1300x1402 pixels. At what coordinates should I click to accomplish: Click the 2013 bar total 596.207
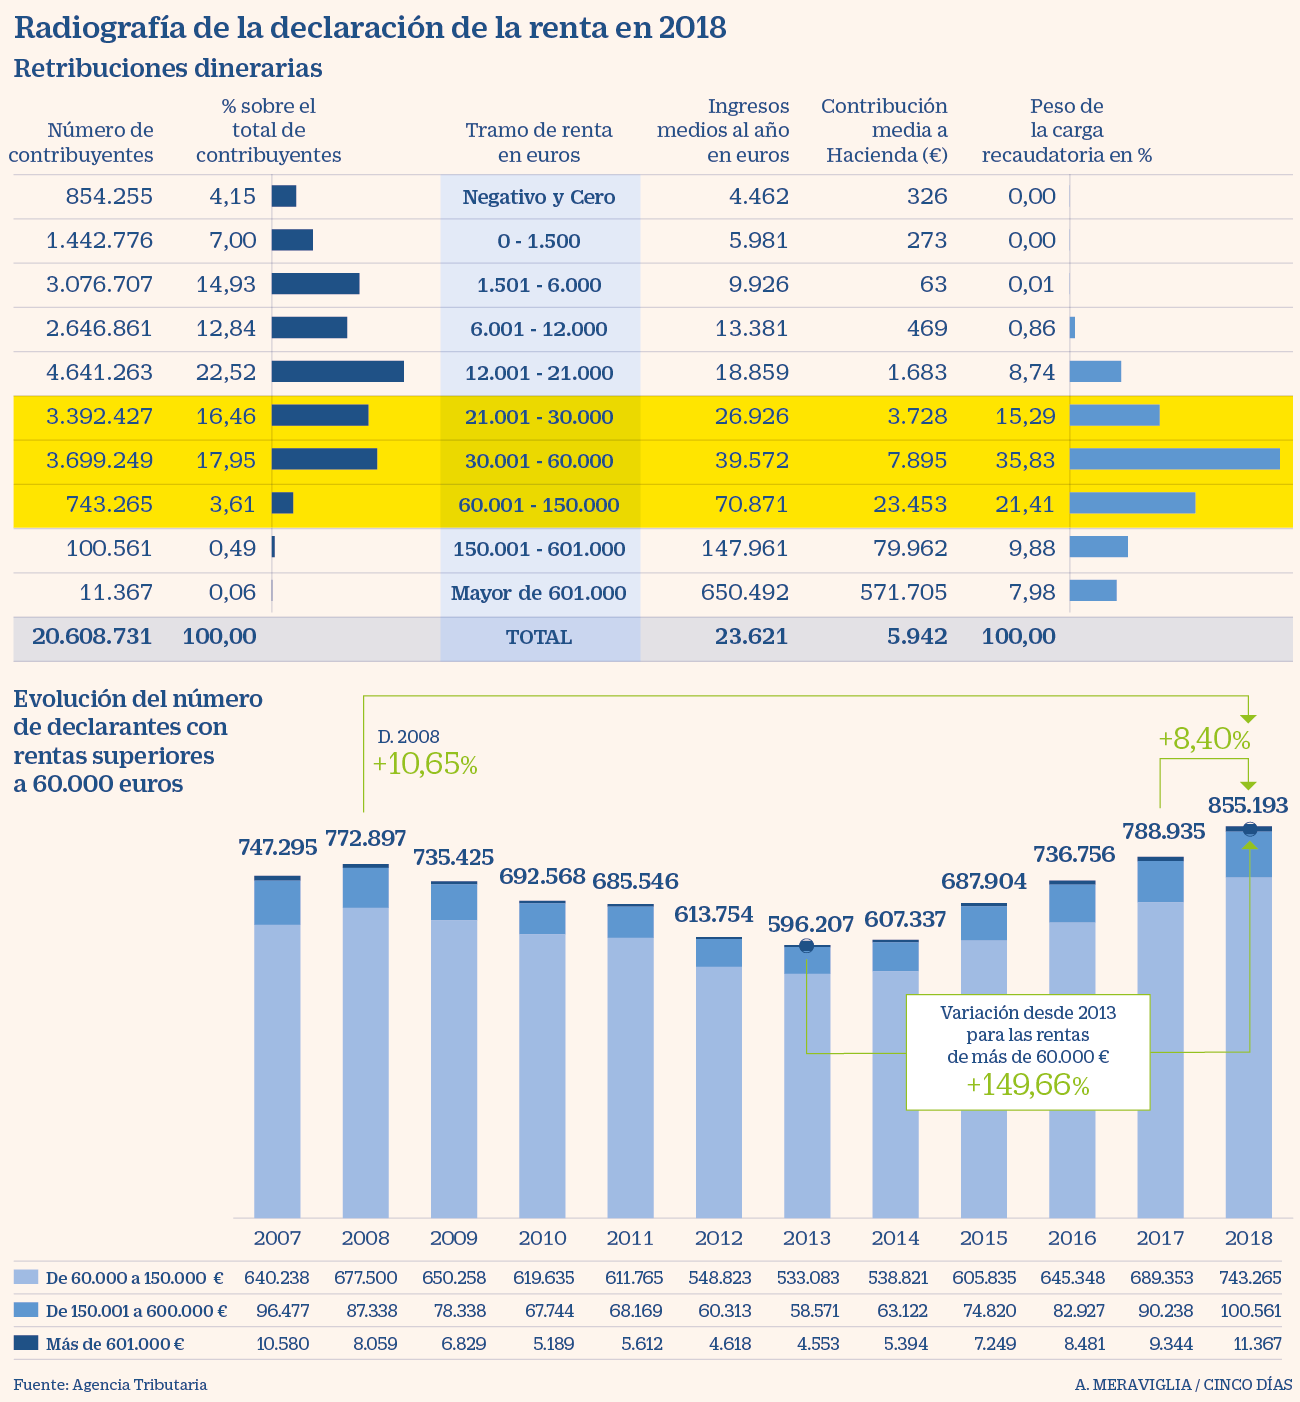point(811,924)
